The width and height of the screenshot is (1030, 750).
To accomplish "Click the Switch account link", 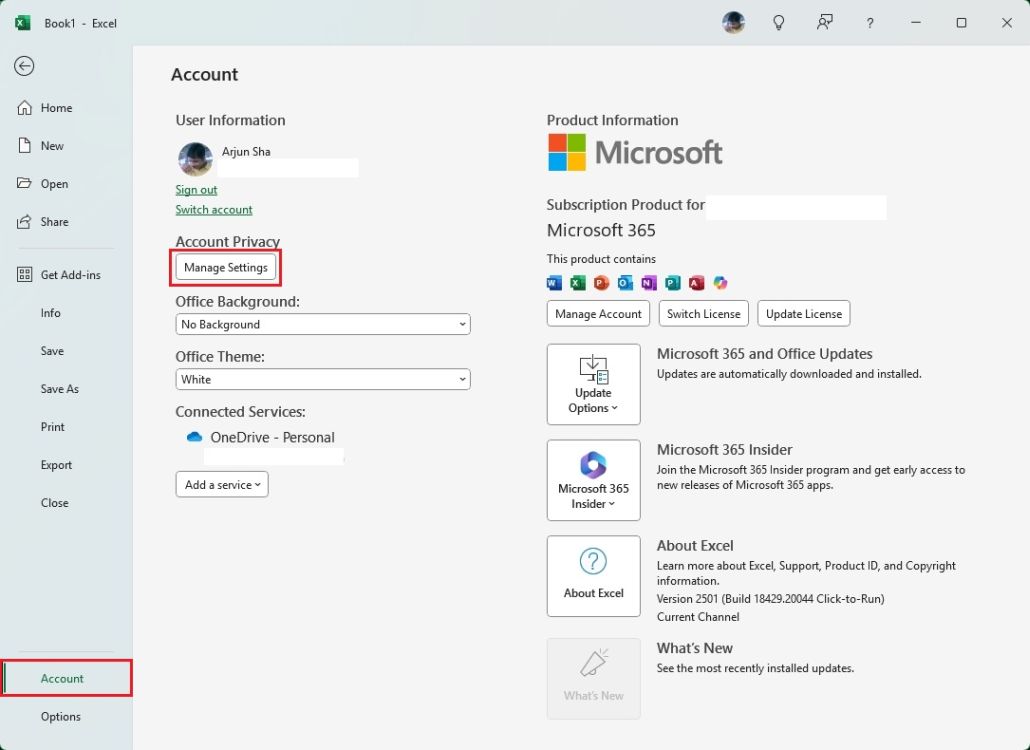I will (214, 210).
